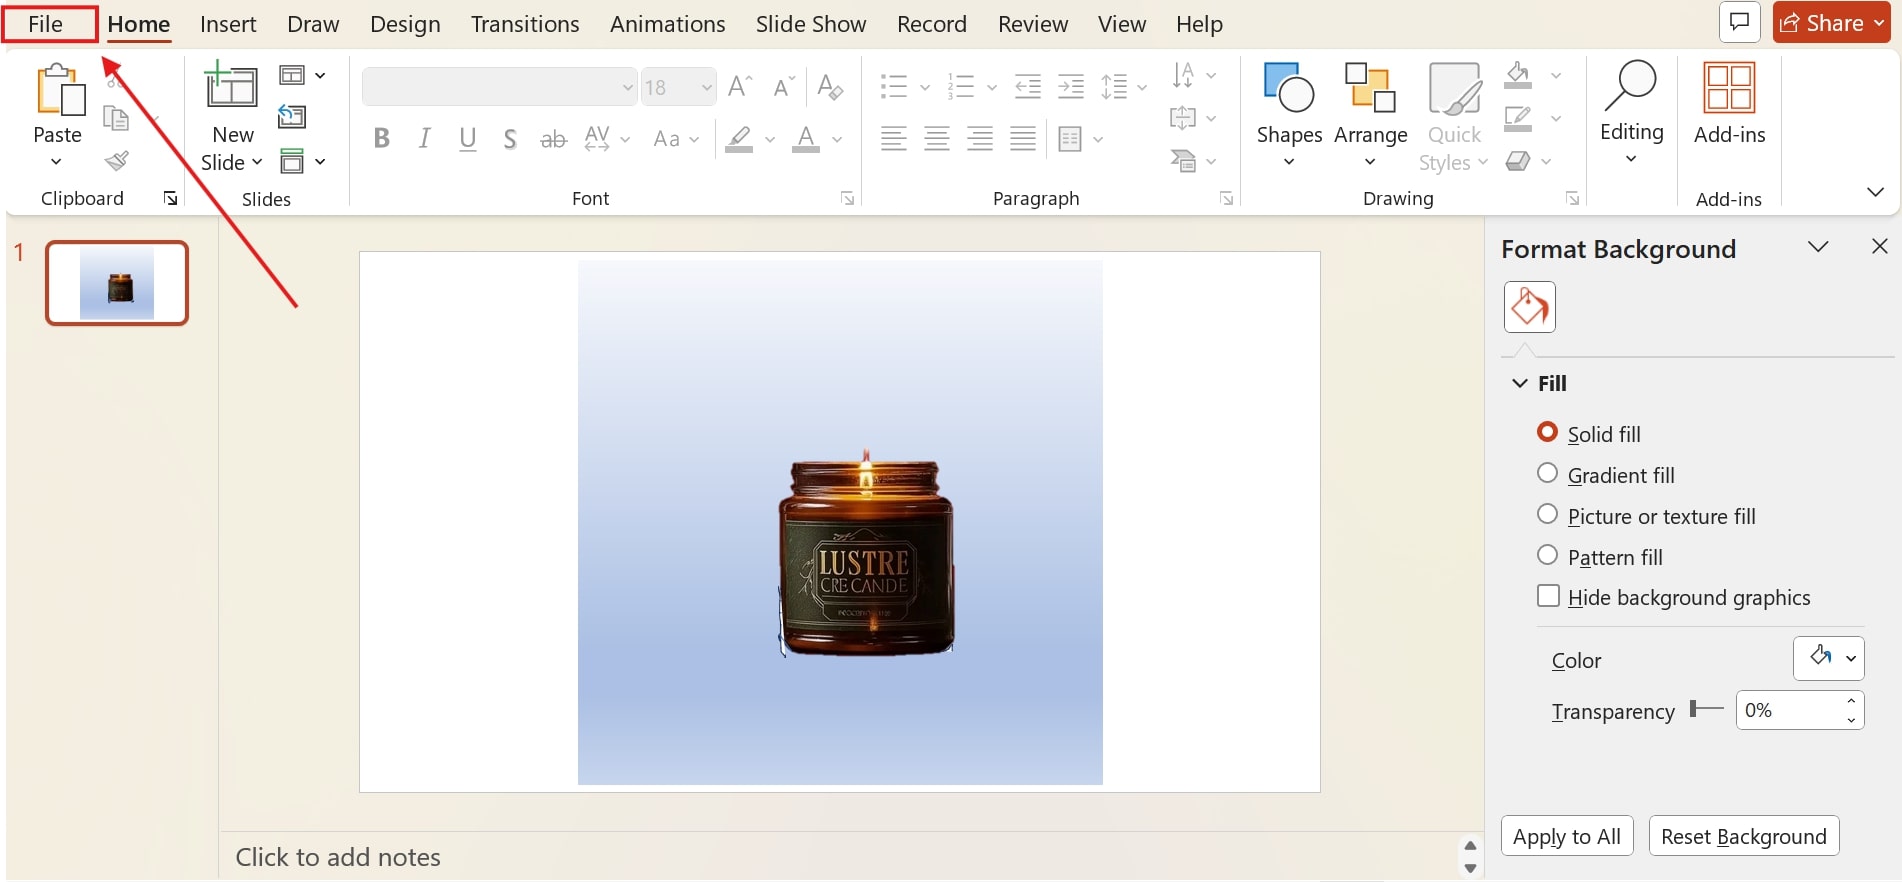
Task: Decrease the font size
Action: click(784, 87)
